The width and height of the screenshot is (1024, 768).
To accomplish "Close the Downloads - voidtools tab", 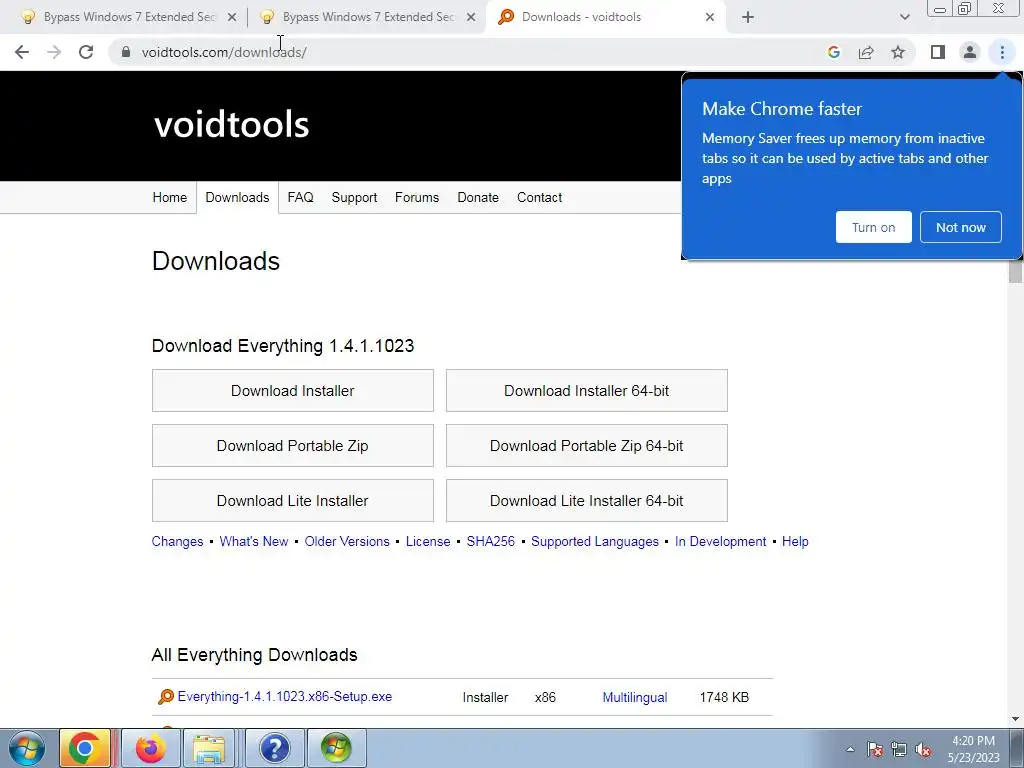I will 710,17.
